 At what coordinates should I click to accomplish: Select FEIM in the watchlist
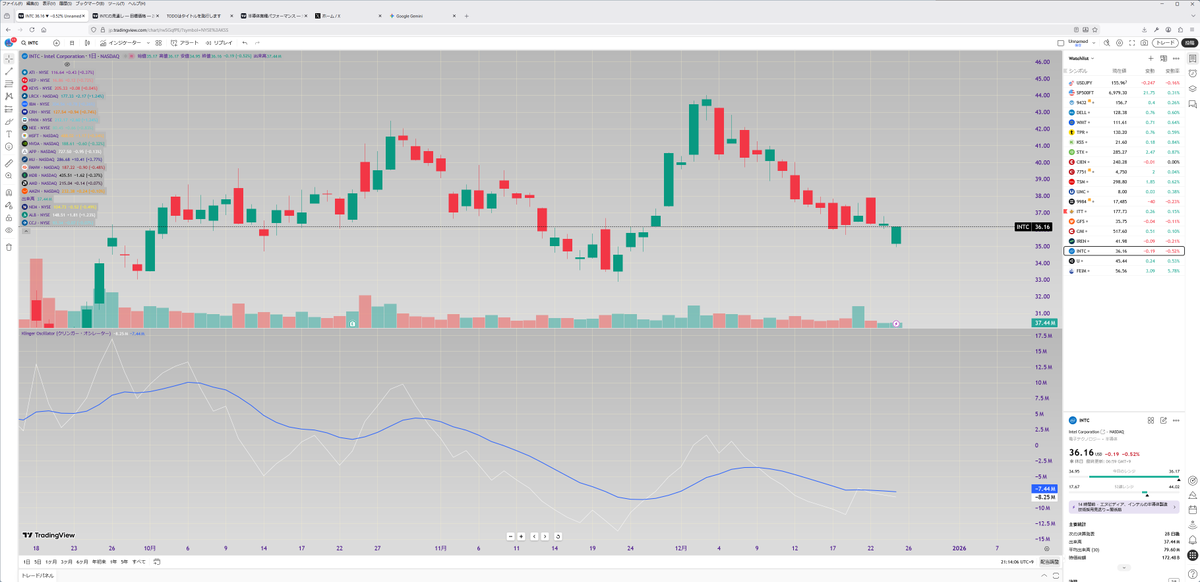click(1123, 271)
